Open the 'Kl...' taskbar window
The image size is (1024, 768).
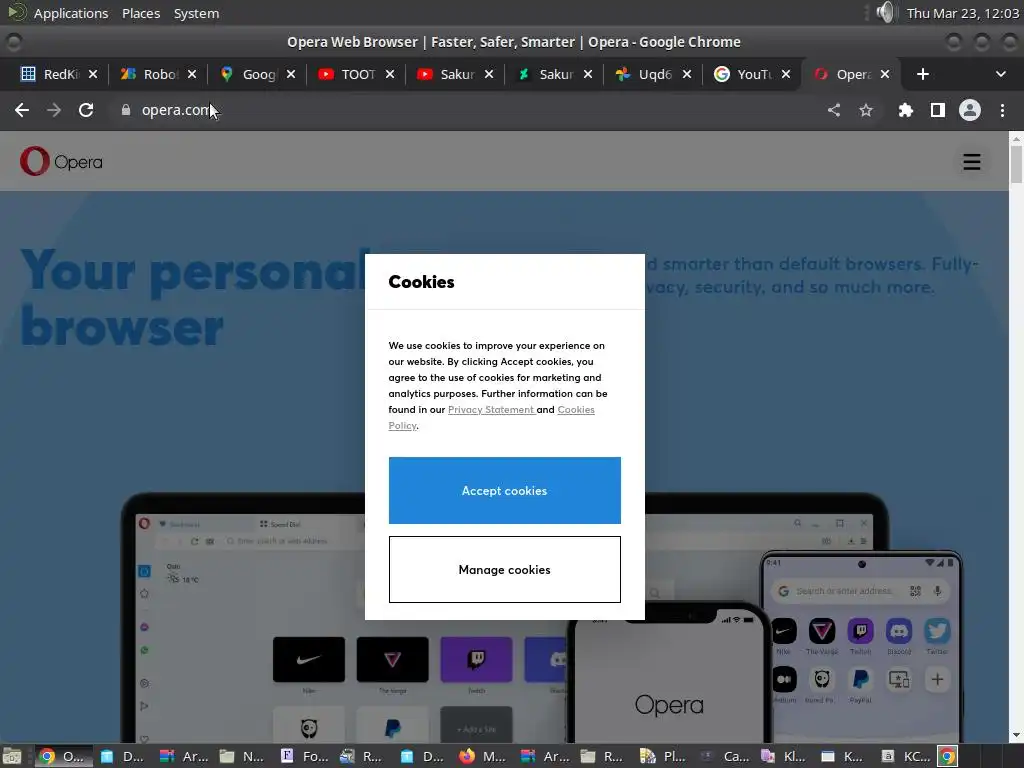[784, 756]
